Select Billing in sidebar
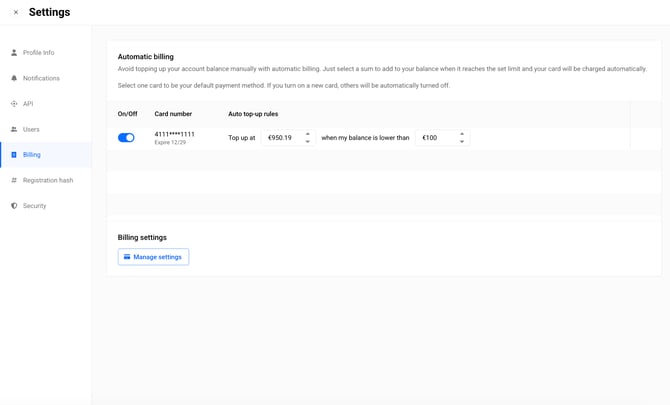 pyautogui.click(x=46, y=155)
